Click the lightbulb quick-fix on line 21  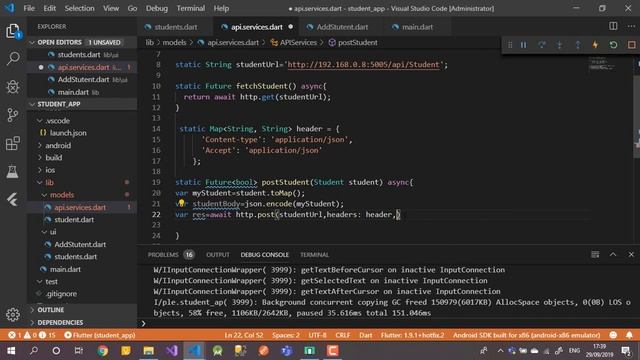click(x=182, y=203)
